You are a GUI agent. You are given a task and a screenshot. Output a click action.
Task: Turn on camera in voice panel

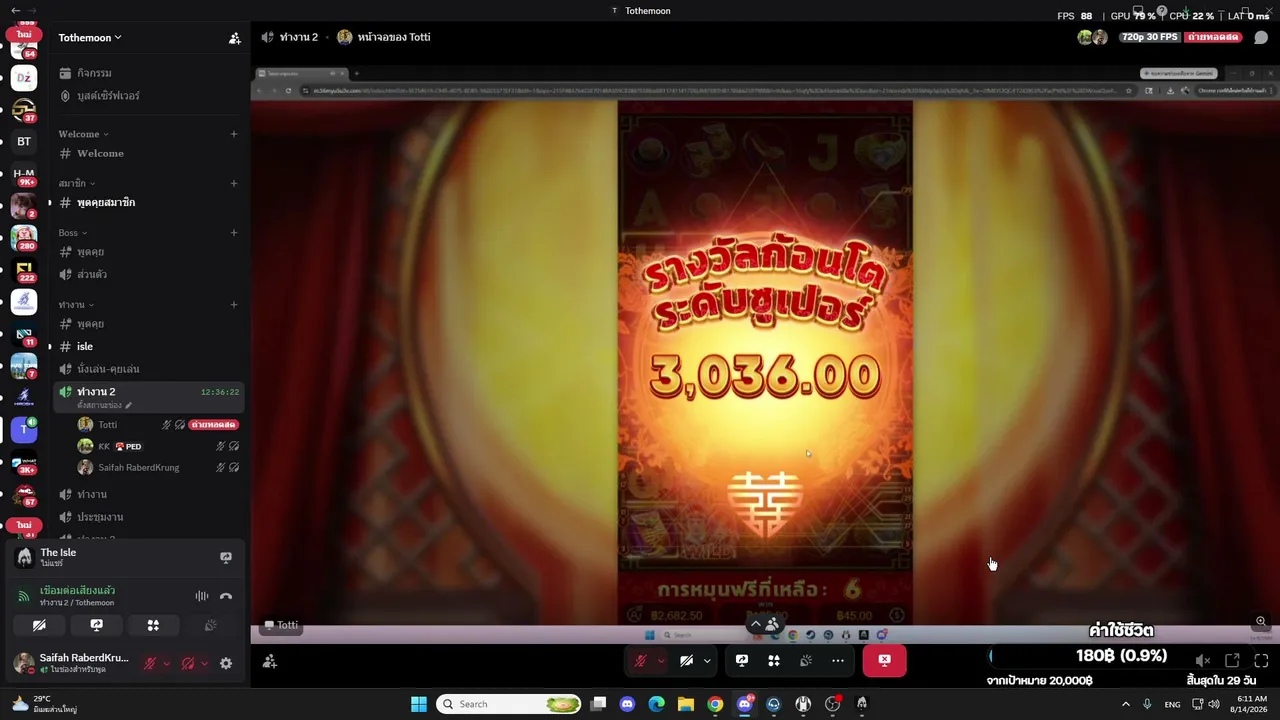[x=39, y=625]
